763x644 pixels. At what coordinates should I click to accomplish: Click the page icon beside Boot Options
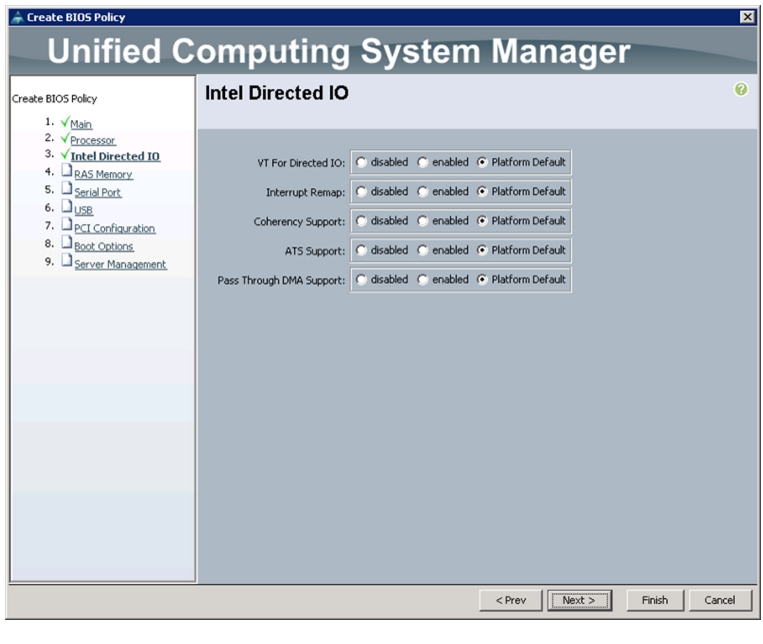coord(67,242)
